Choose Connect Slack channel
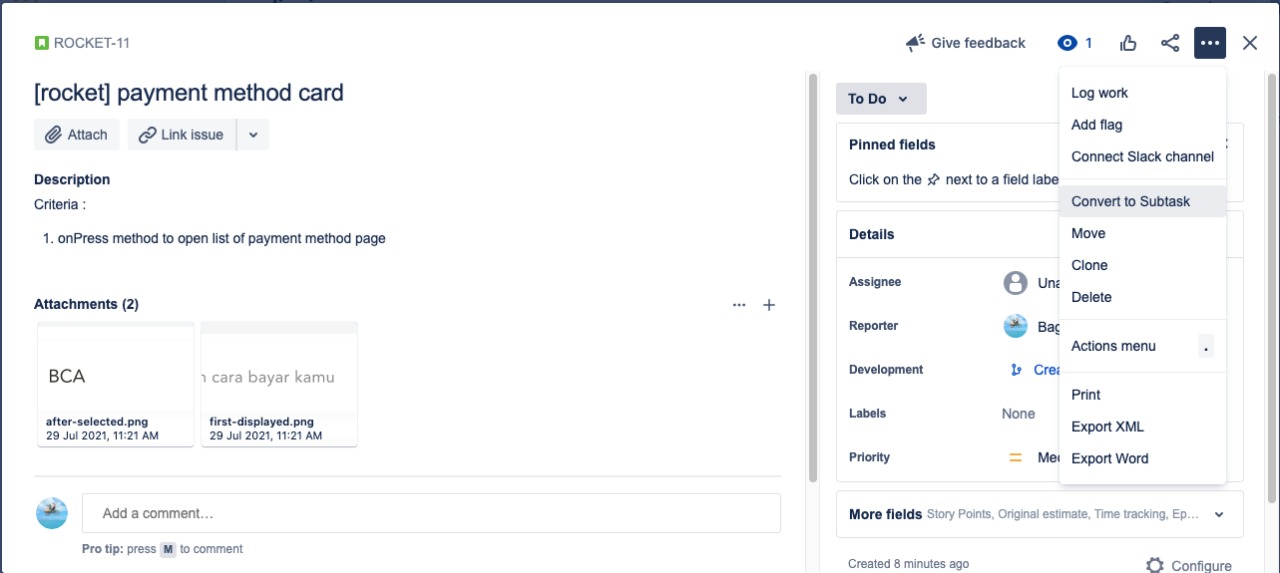 [1142, 157]
